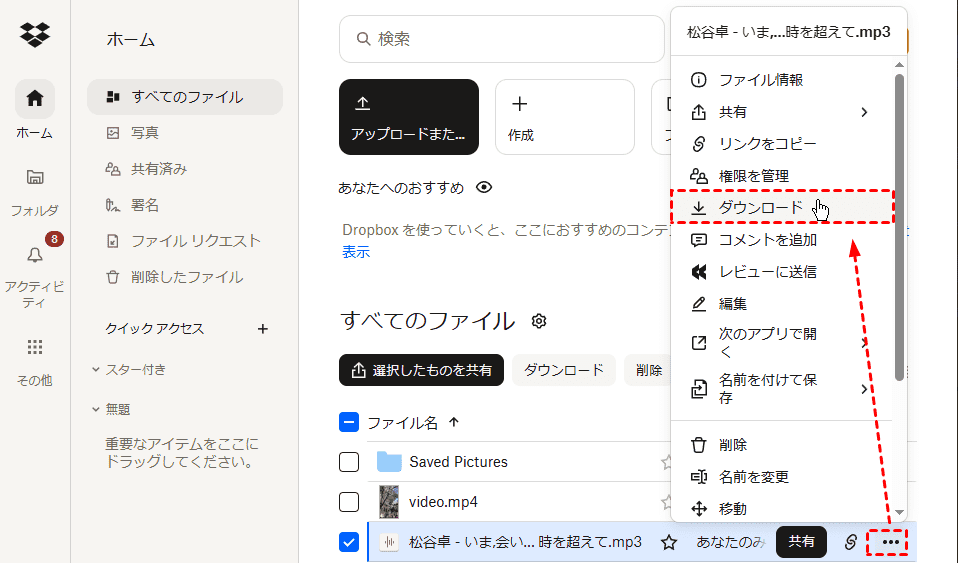Uncheck the 松谷卓 mp3 file checkbox

tap(349, 542)
